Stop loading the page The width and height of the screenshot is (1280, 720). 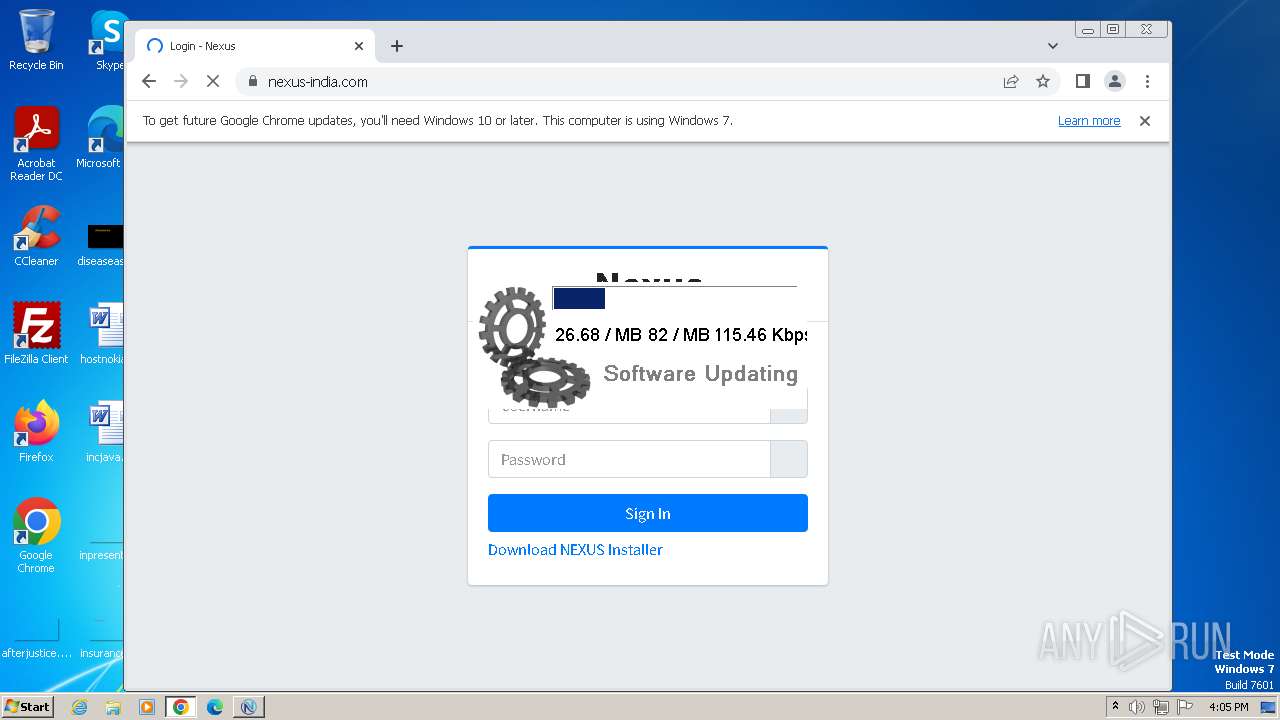[213, 82]
